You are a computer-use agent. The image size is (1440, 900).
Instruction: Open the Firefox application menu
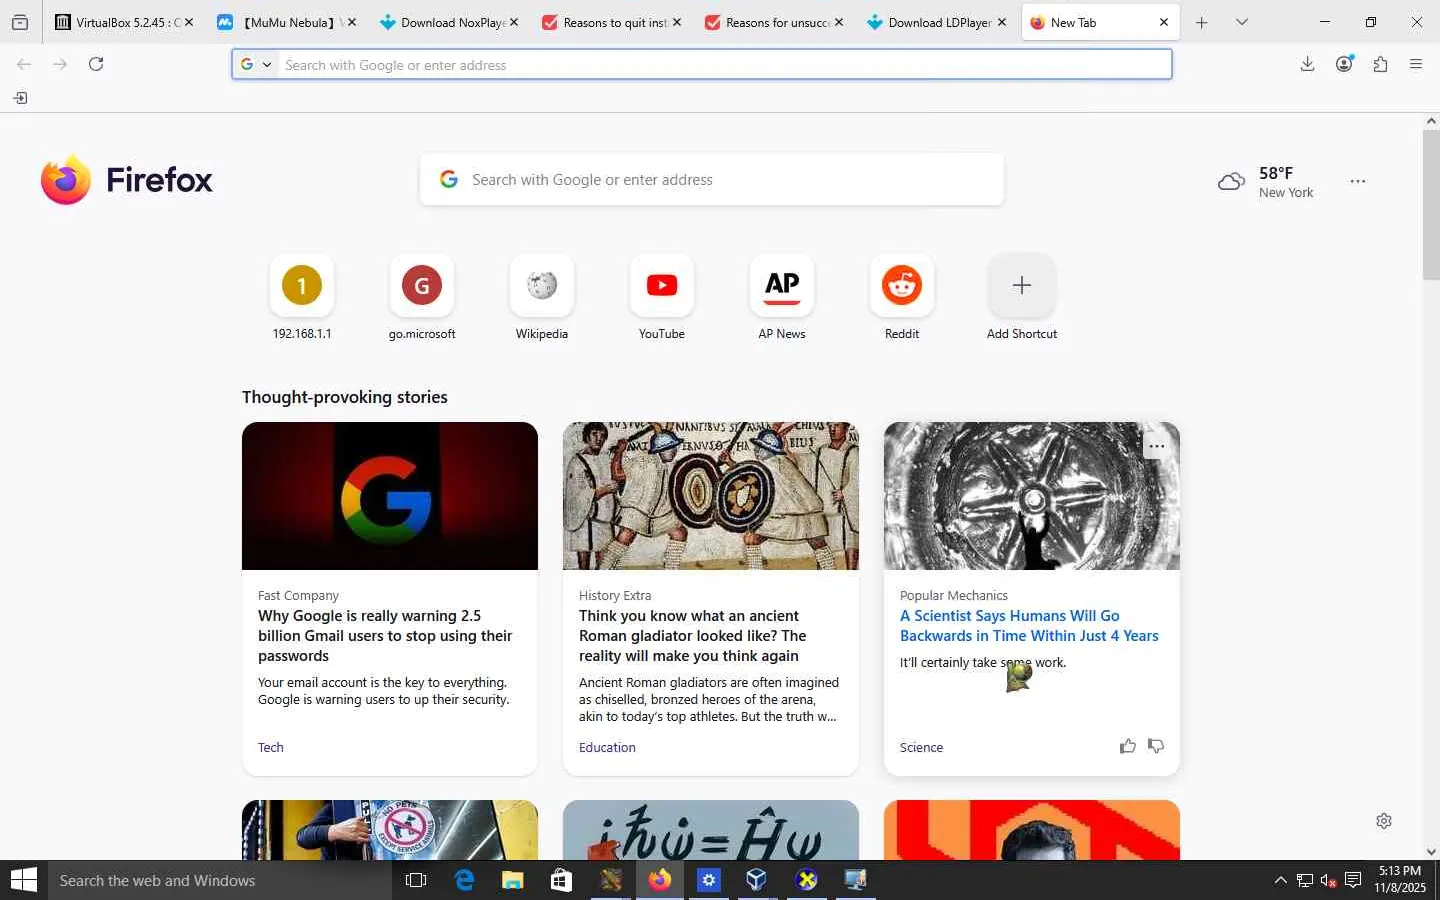point(1416,64)
